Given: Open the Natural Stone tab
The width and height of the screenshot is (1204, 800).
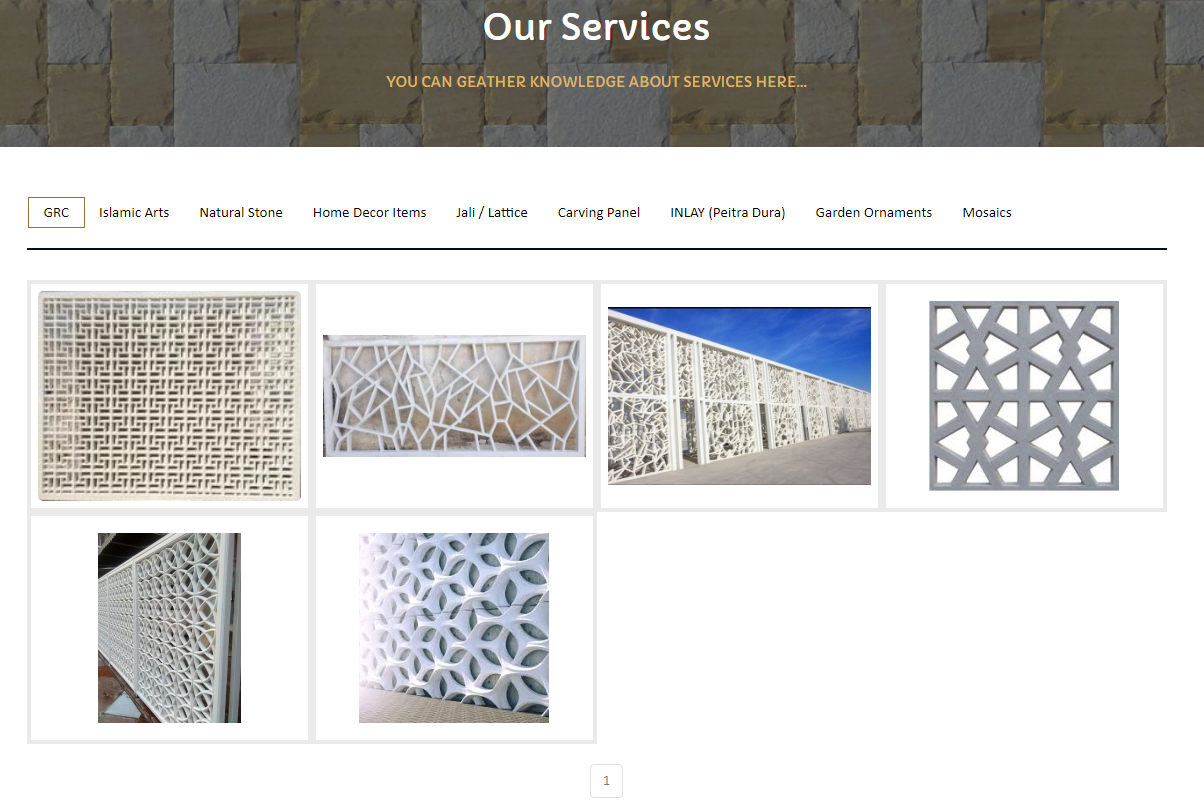Looking at the screenshot, I should point(241,212).
